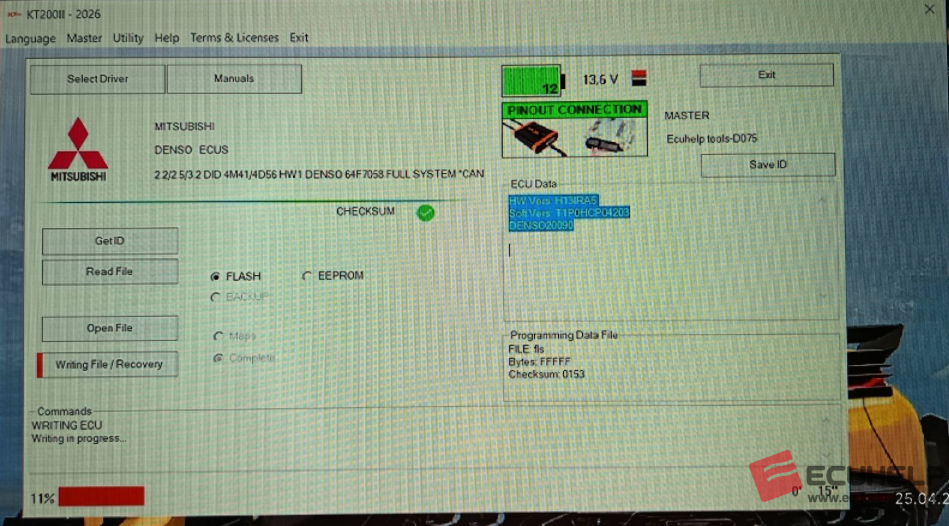
Task: Click the red voltage flag icon
Action: tap(638, 79)
